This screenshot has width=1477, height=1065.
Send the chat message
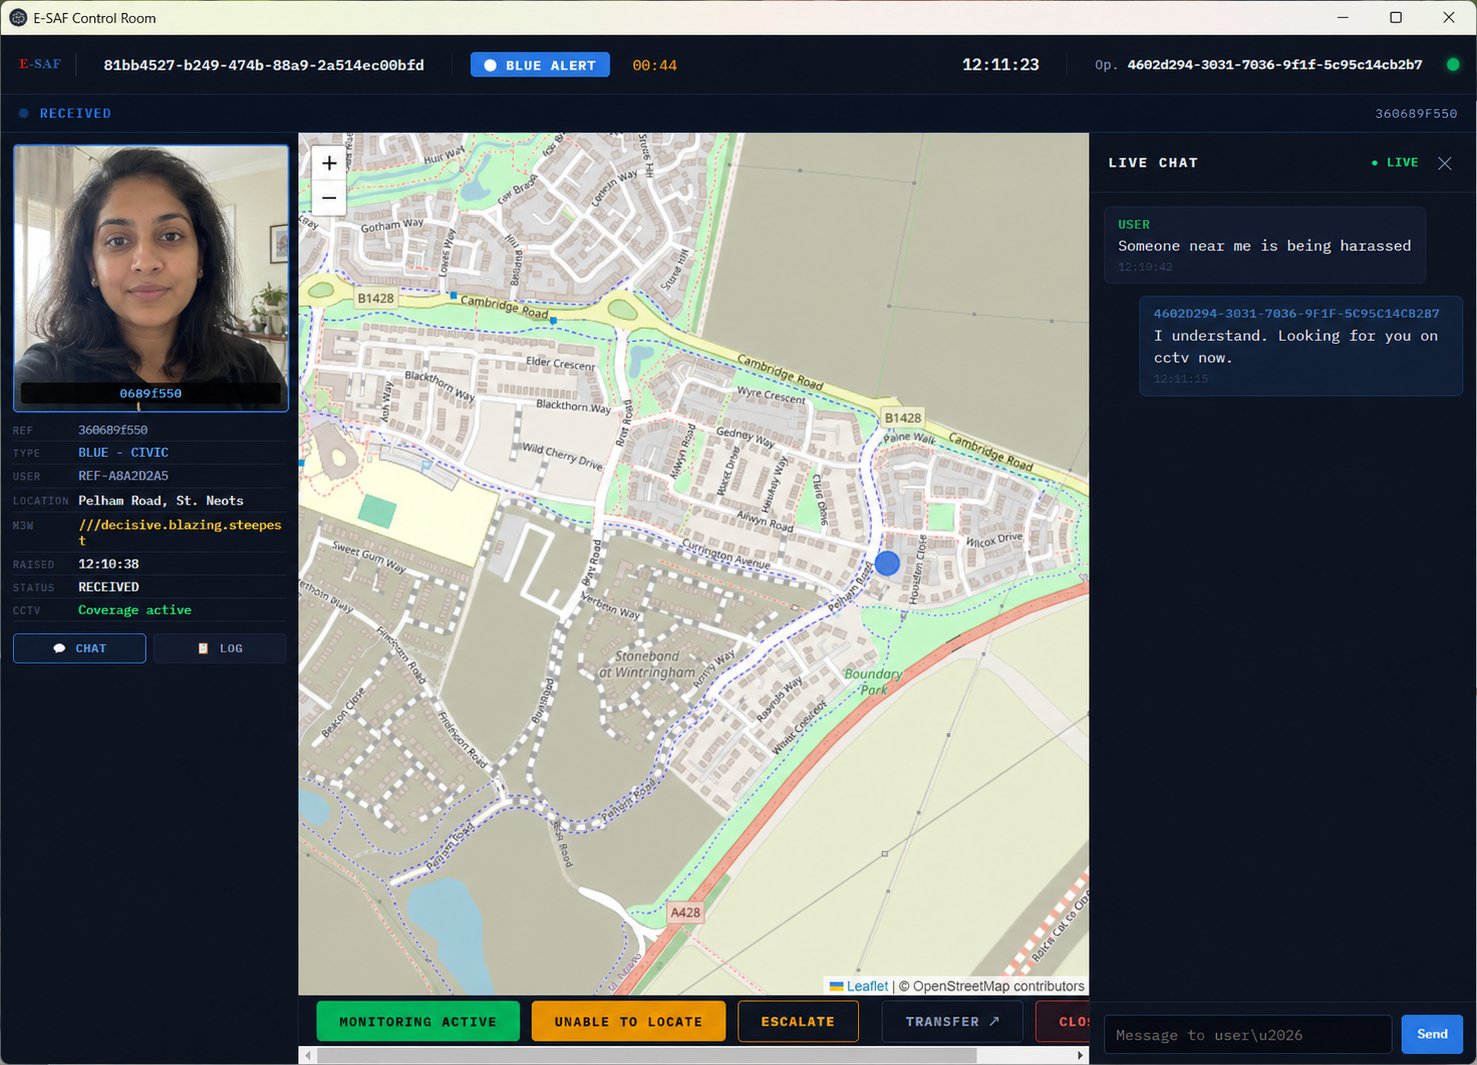(1431, 1034)
